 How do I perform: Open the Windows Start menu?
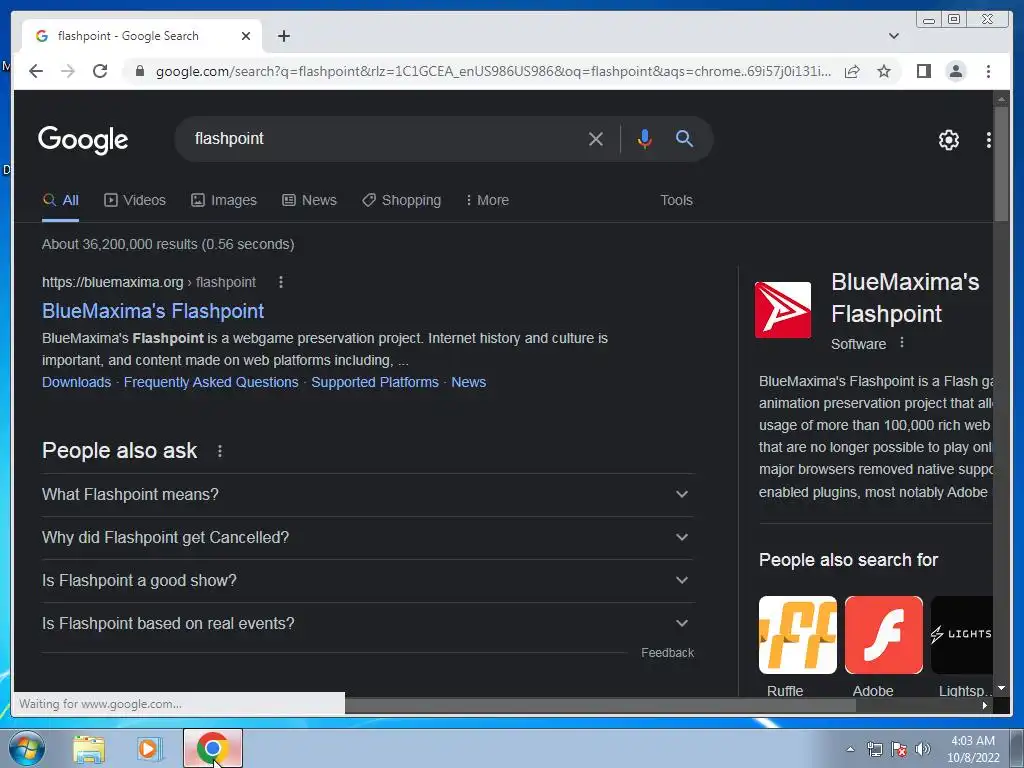click(26, 749)
